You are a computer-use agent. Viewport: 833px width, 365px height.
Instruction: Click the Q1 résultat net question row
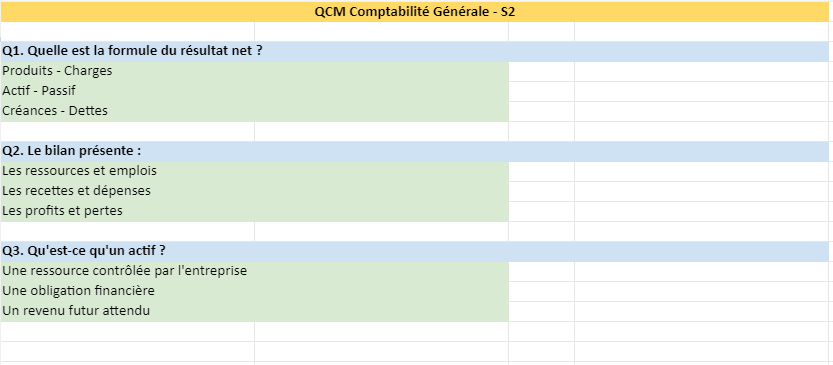click(414, 52)
